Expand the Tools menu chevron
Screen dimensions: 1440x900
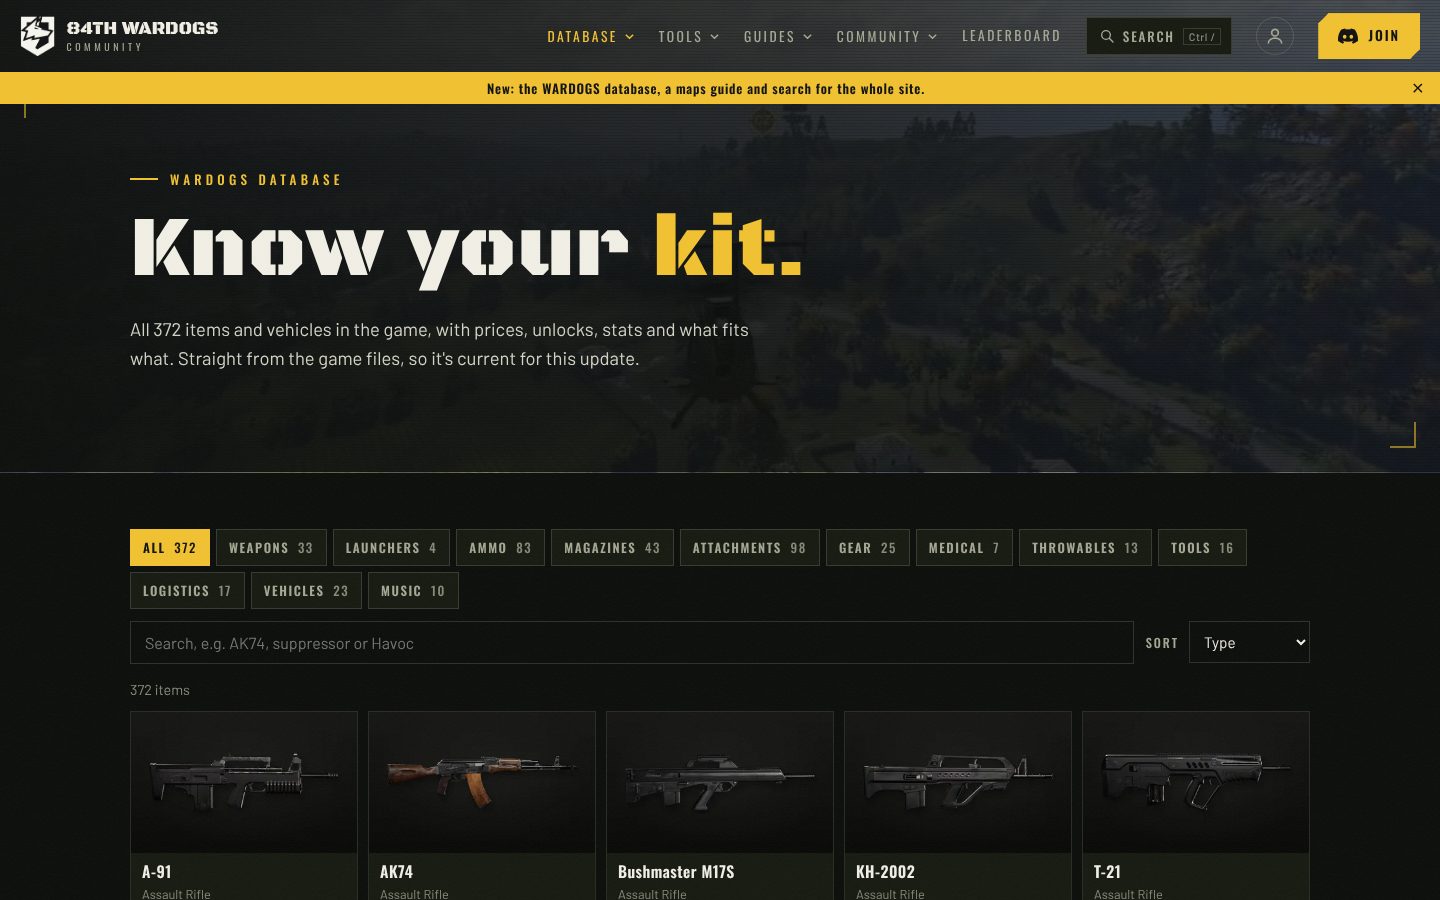(715, 37)
